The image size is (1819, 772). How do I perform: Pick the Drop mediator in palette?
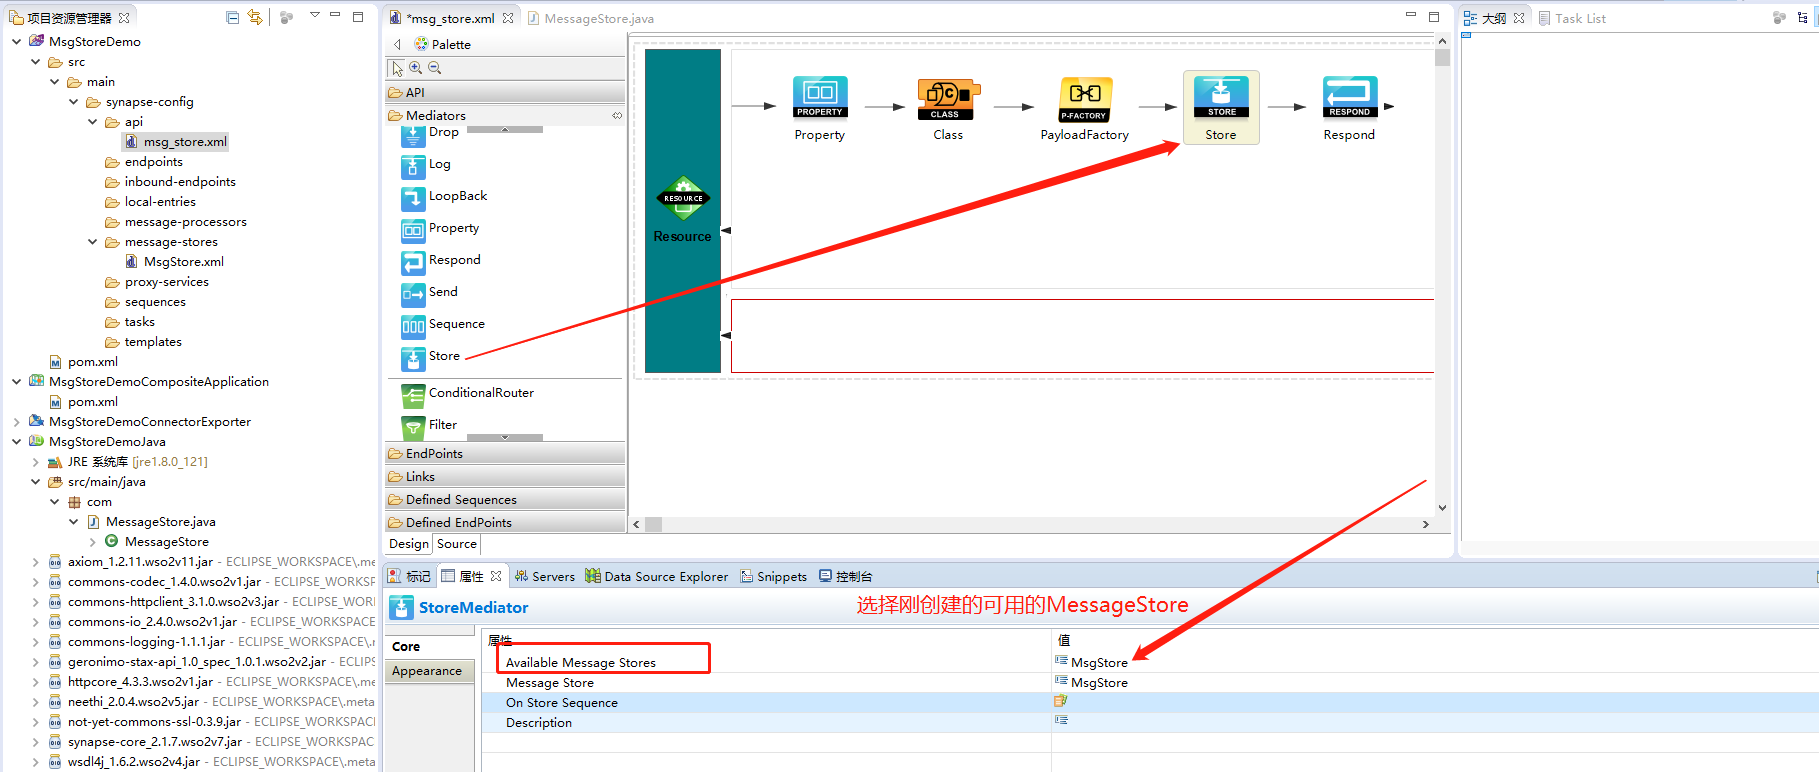click(431, 134)
